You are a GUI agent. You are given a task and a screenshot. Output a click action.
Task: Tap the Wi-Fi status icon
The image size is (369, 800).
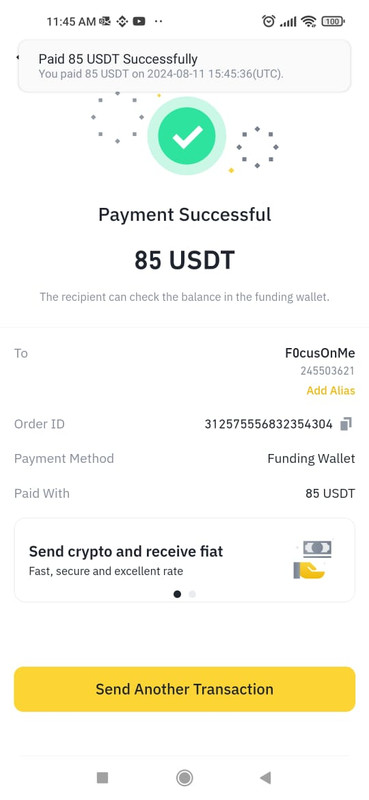point(308,21)
